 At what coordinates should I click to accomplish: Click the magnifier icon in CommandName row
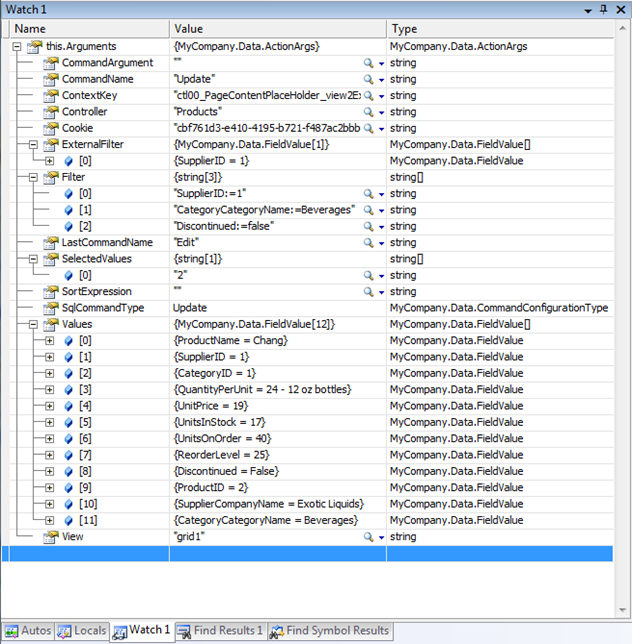(369, 79)
